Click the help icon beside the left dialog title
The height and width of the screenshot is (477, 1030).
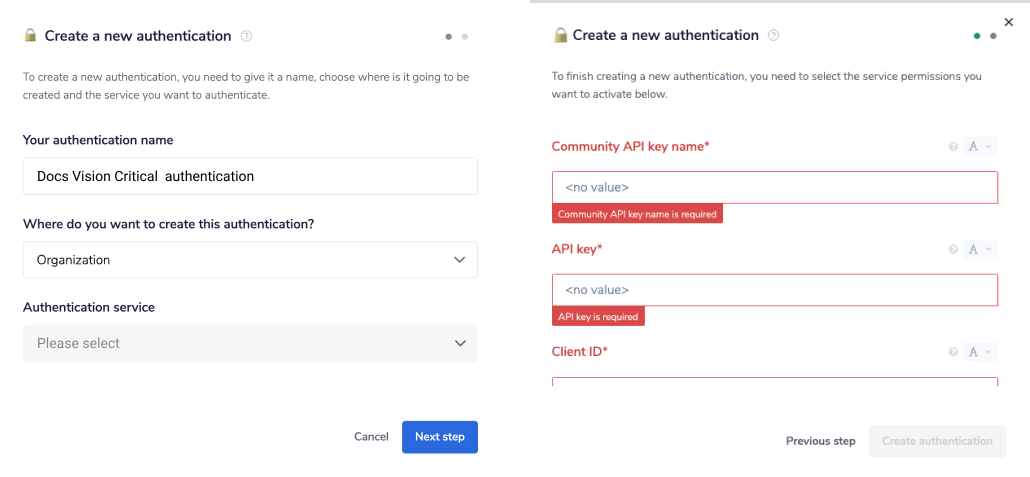(247, 36)
